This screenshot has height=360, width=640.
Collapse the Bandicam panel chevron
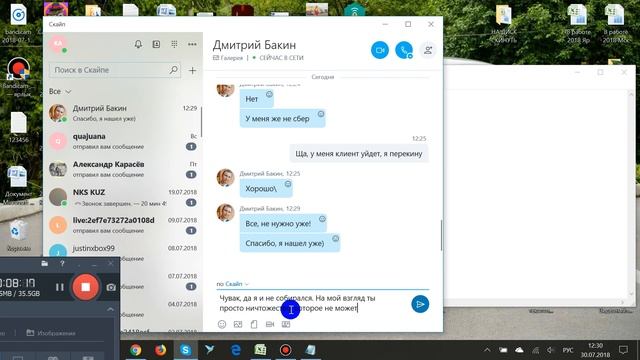(110, 309)
